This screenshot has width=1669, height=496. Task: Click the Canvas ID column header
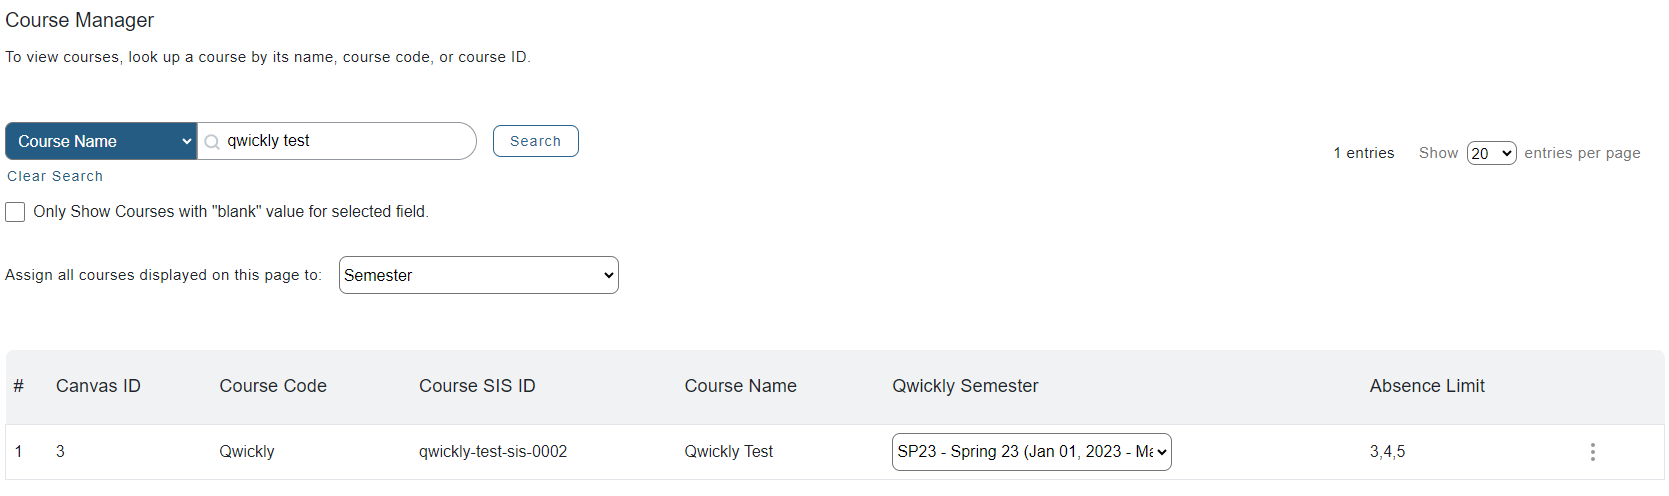click(98, 386)
